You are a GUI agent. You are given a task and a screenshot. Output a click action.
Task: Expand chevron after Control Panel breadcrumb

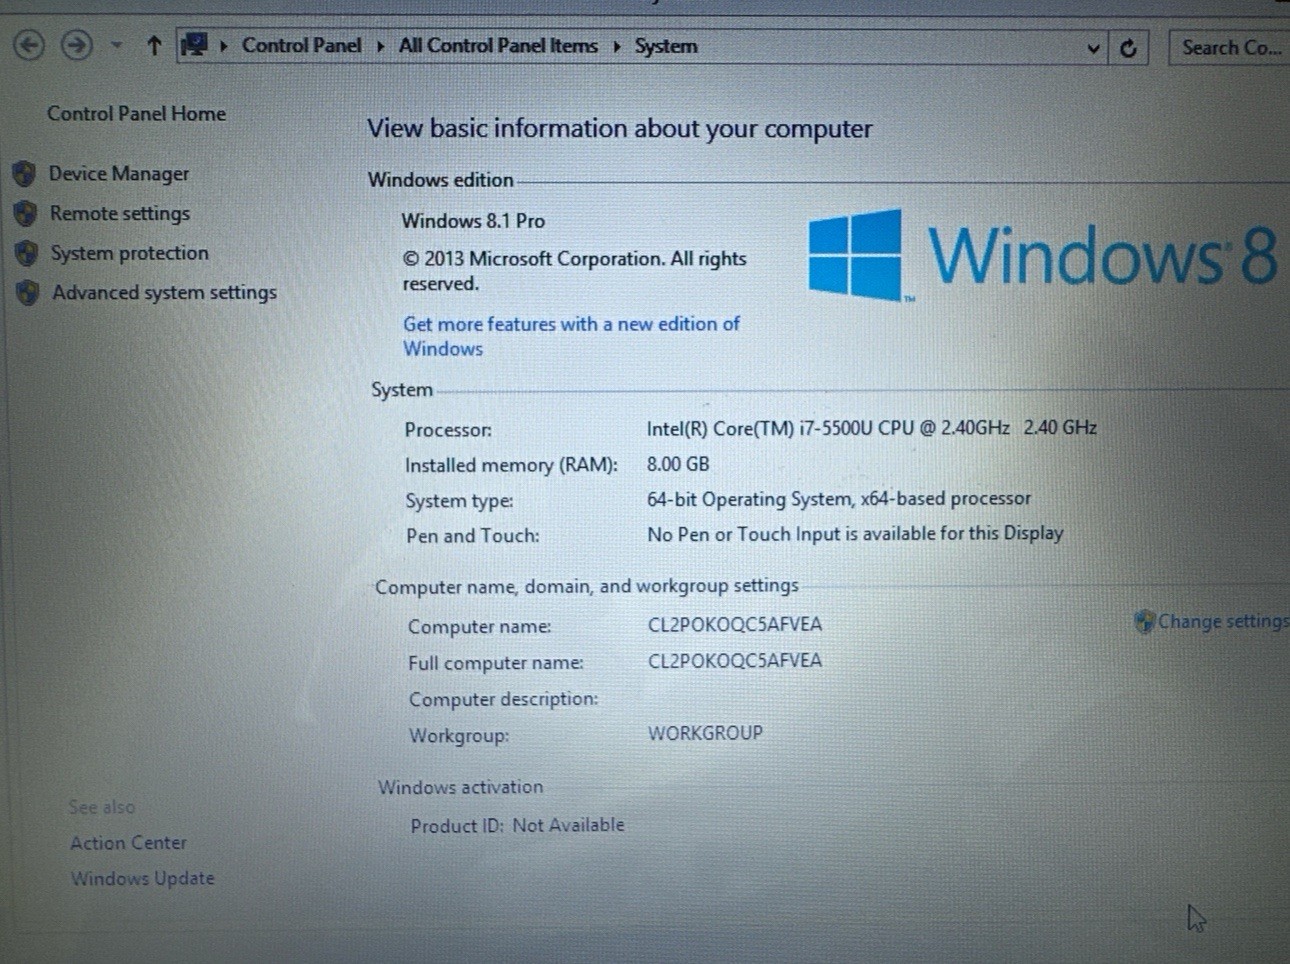381,46
